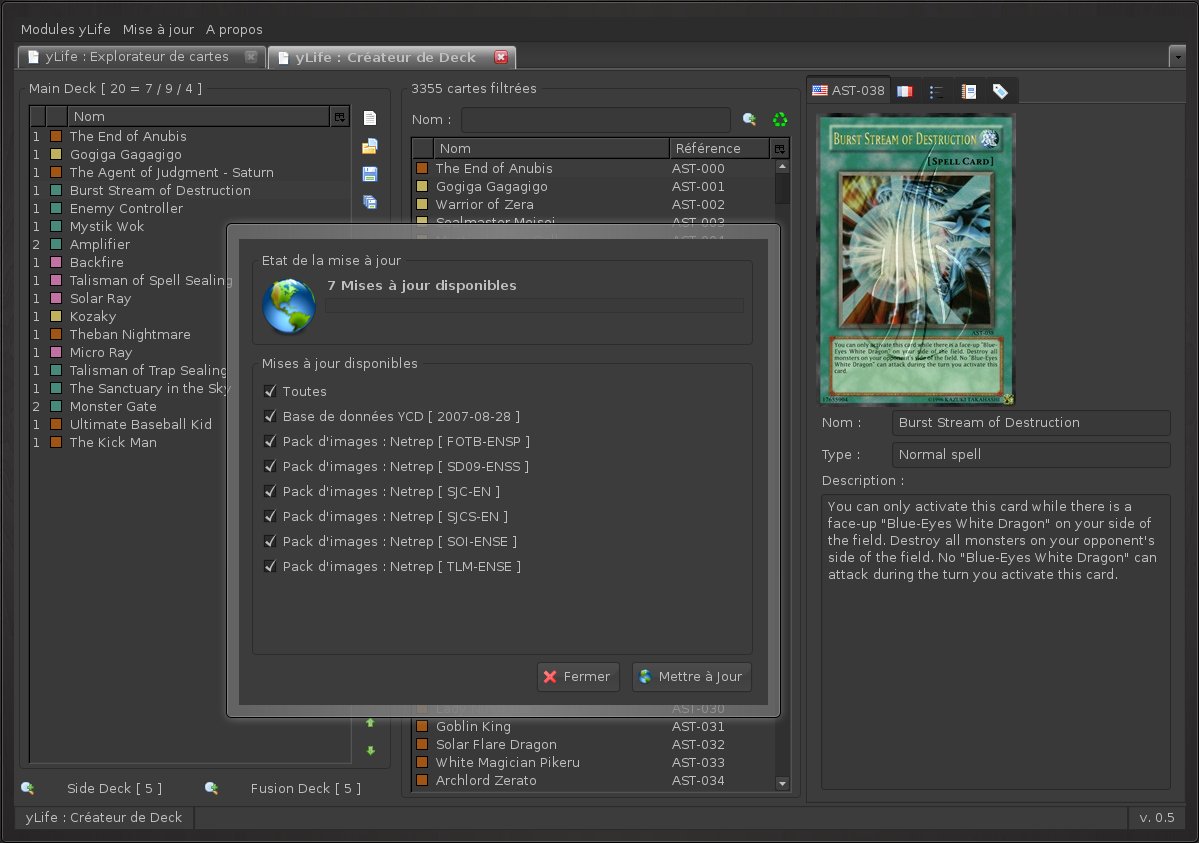Click the filtered list scrollbar down arrow
This screenshot has width=1199, height=843.
click(782, 783)
